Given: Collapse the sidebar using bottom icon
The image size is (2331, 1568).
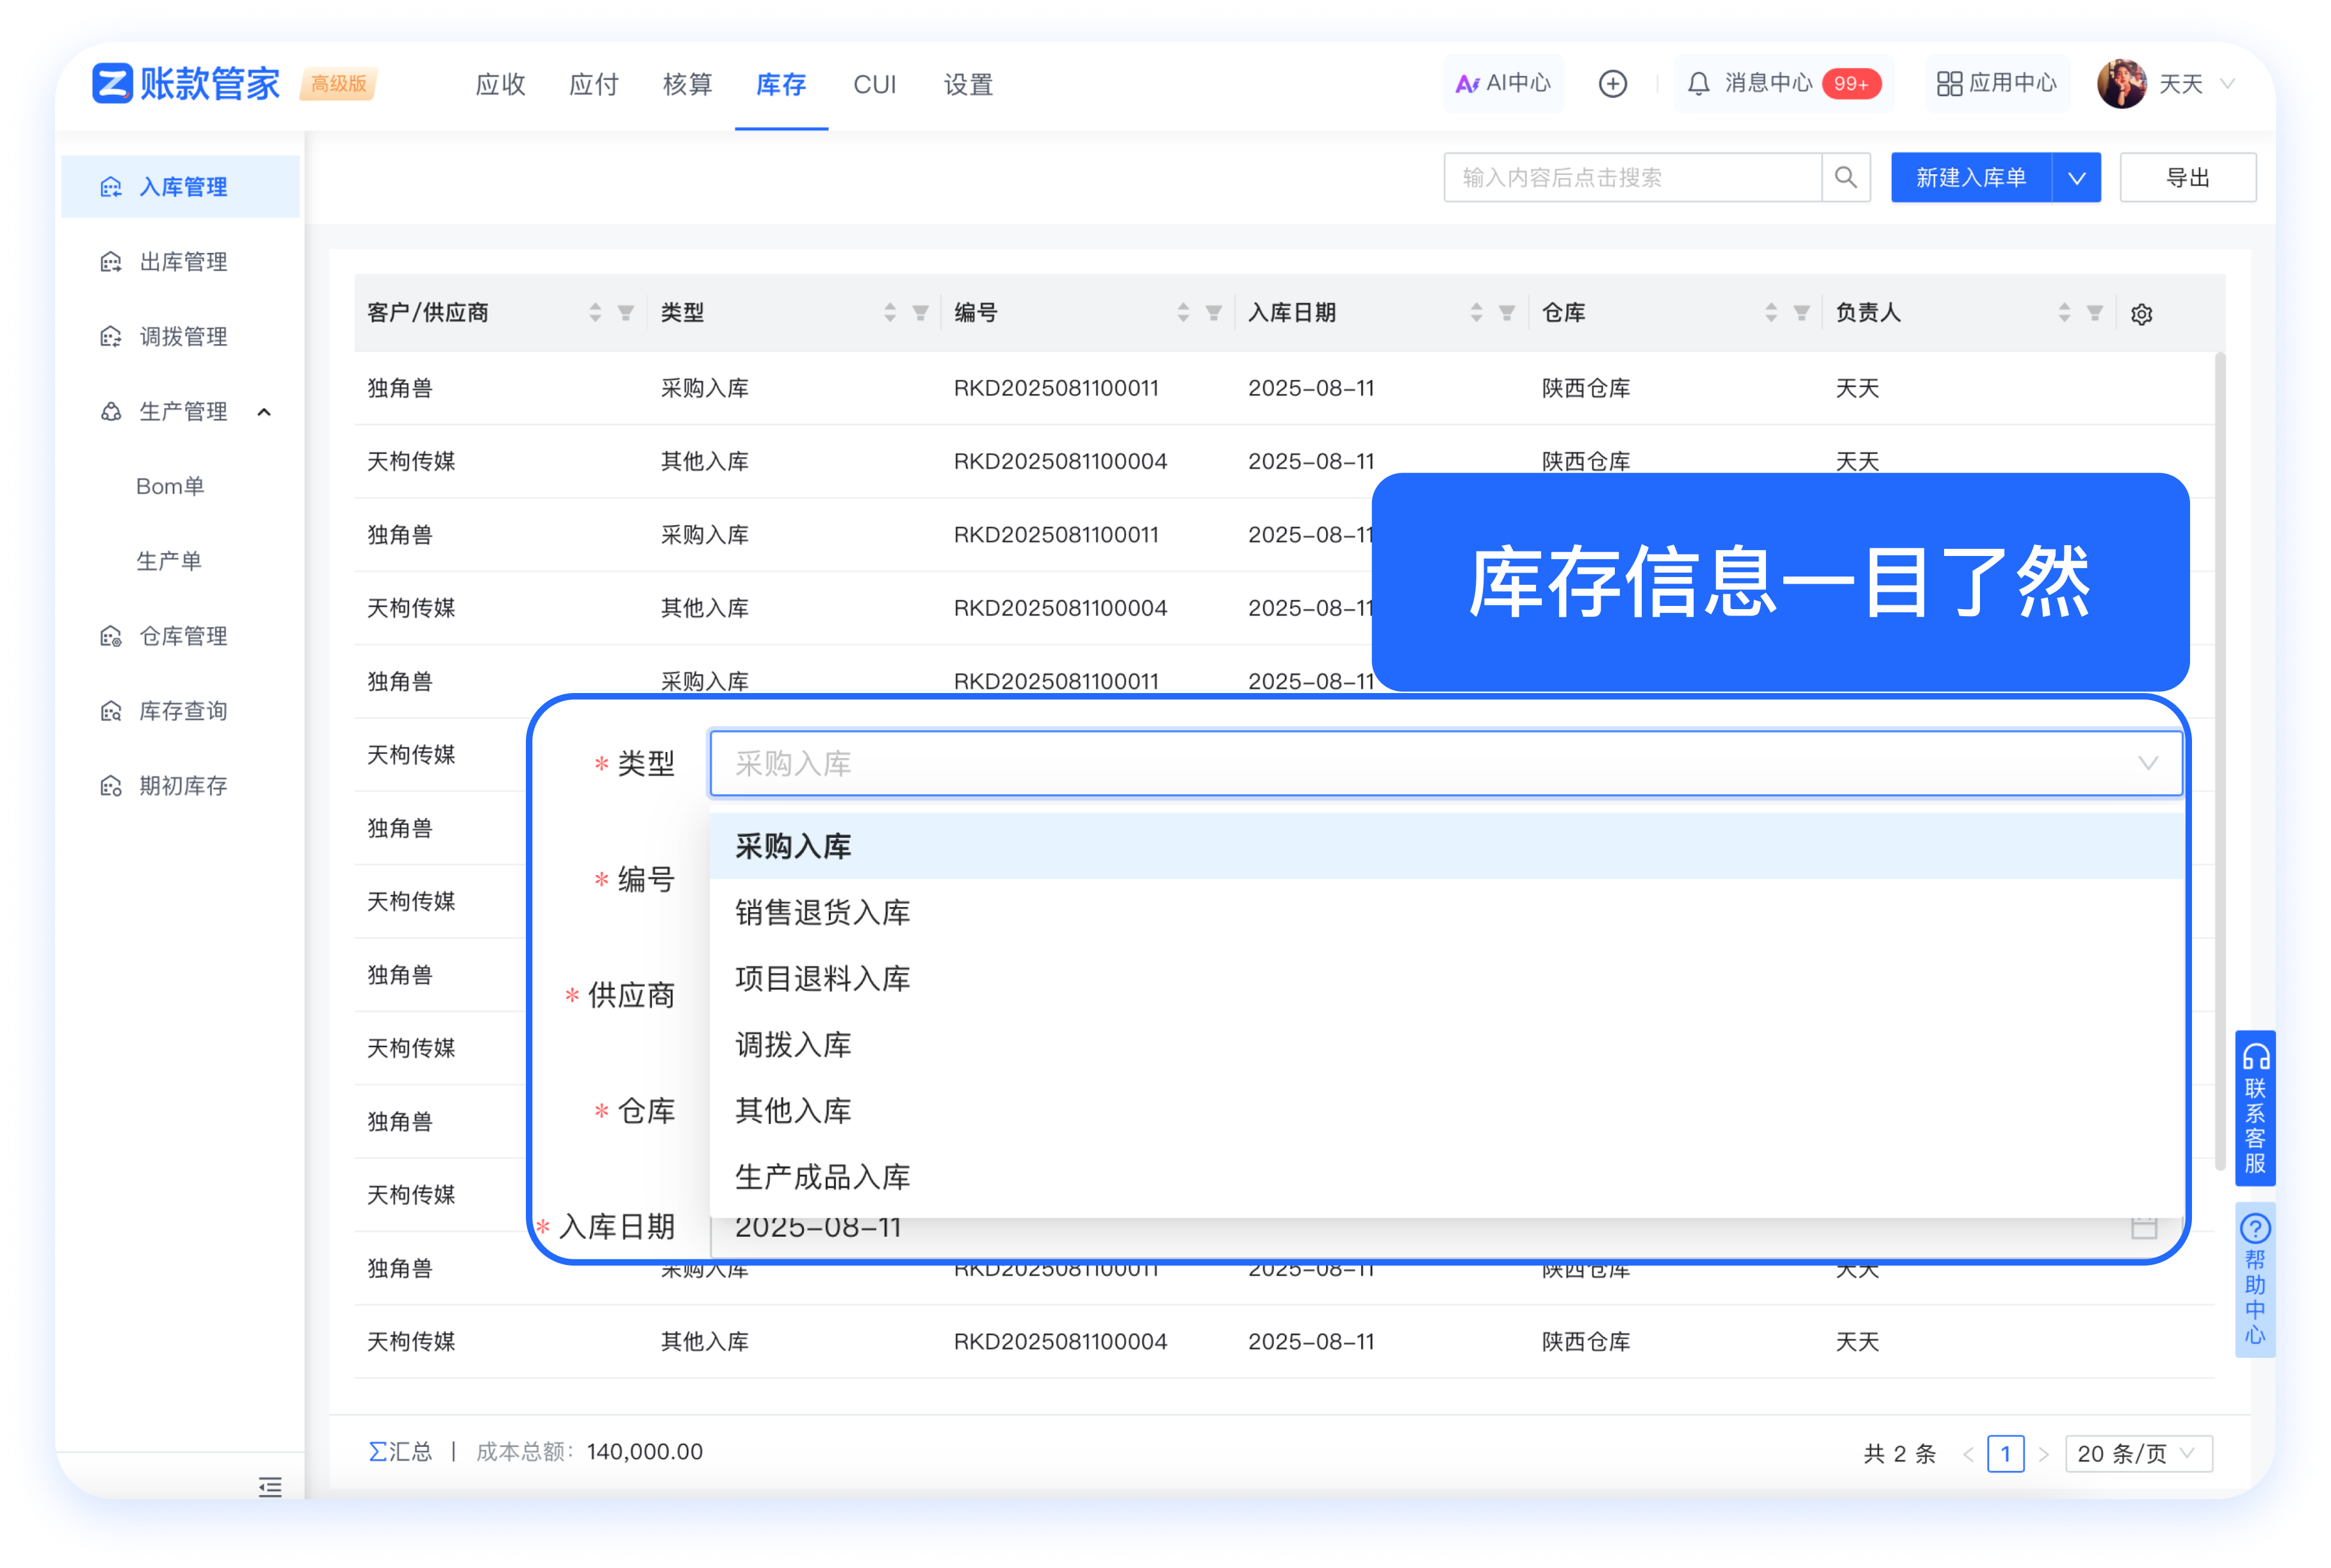Looking at the screenshot, I should pyautogui.click(x=269, y=1487).
